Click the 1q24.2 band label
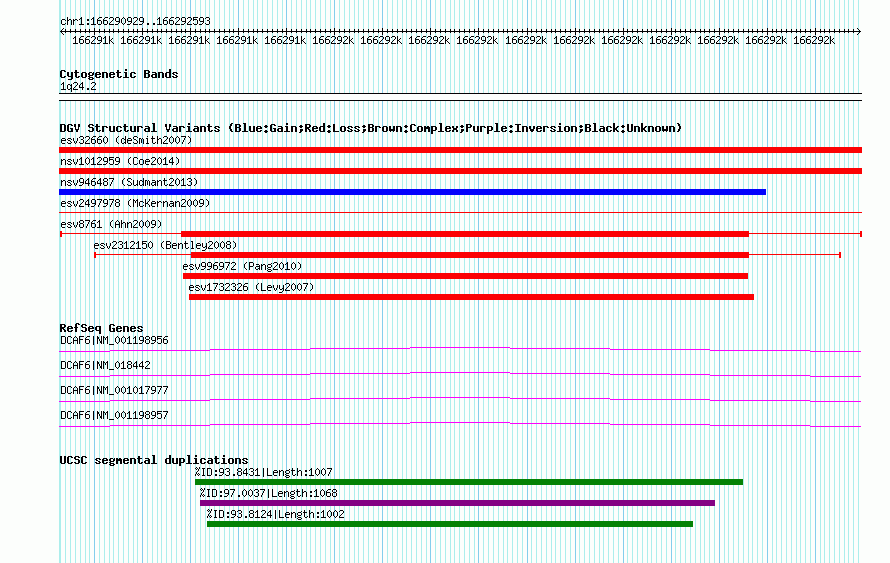The width and height of the screenshot is (890, 563). click(78, 86)
